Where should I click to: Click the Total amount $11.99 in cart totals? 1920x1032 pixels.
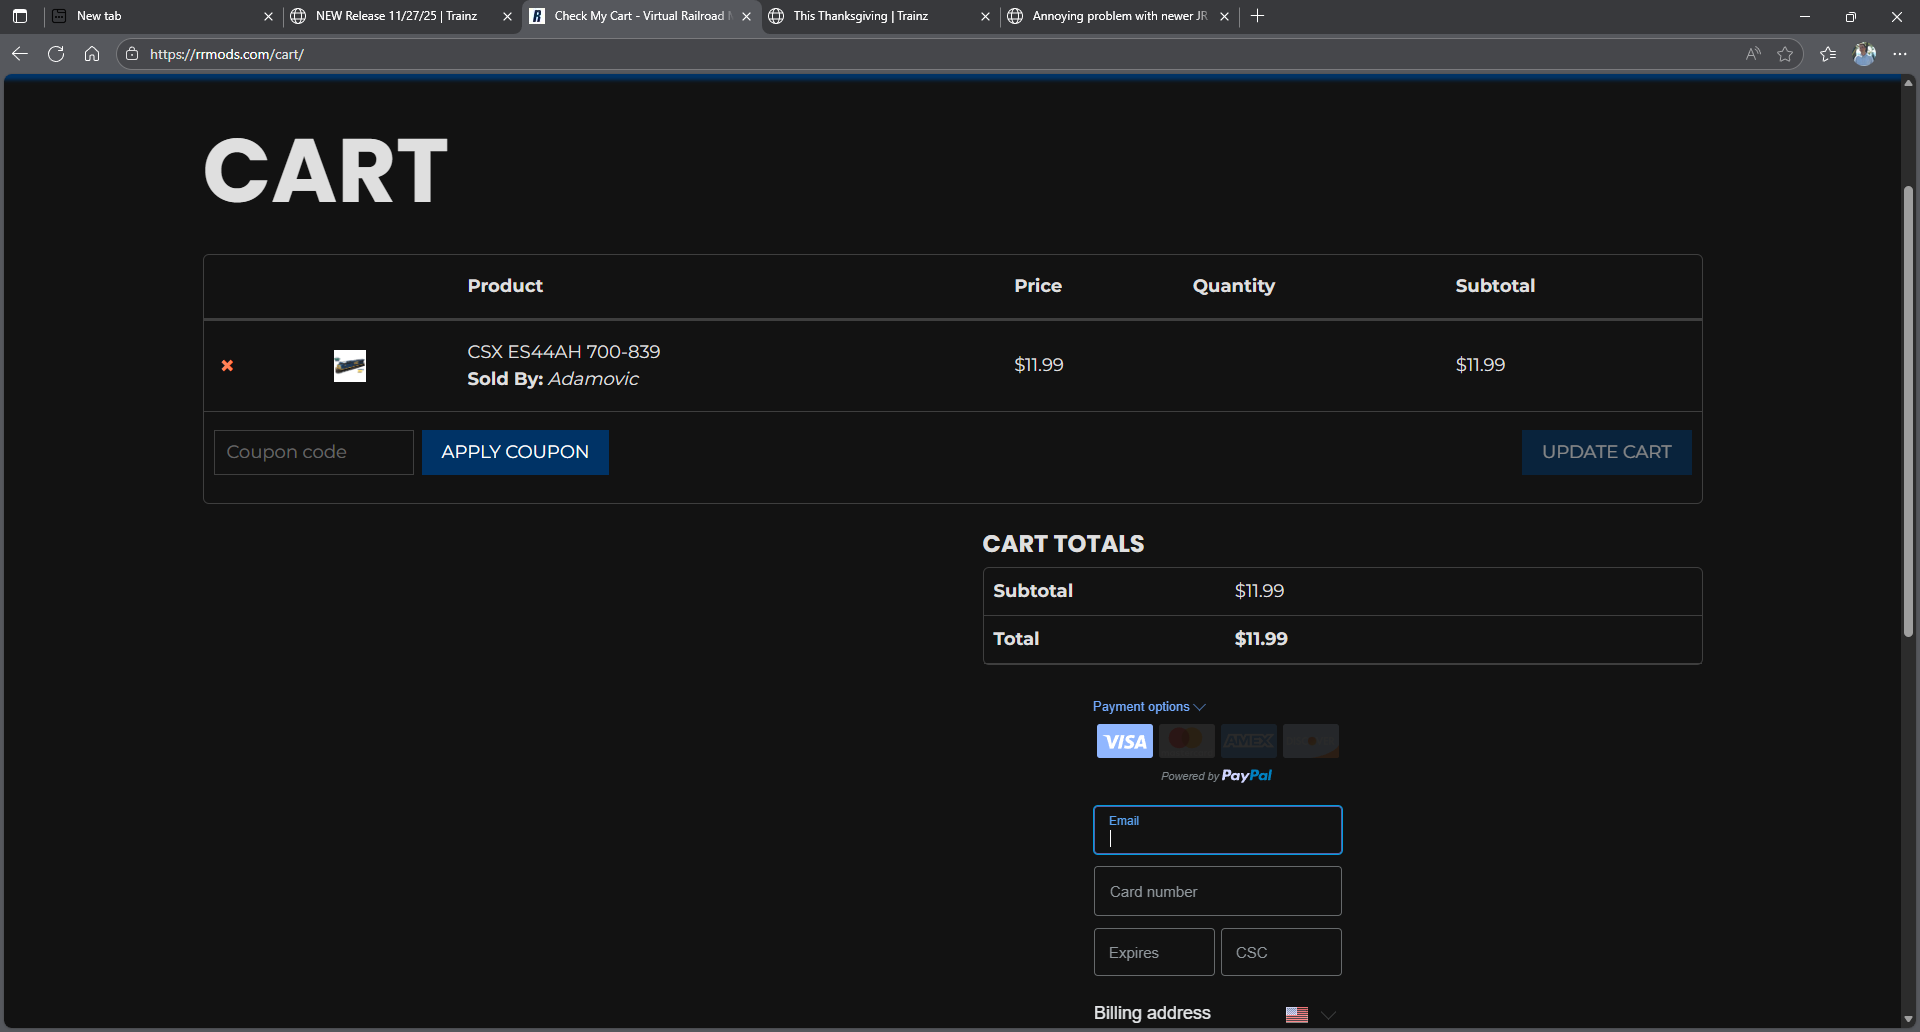pyautogui.click(x=1261, y=639)
